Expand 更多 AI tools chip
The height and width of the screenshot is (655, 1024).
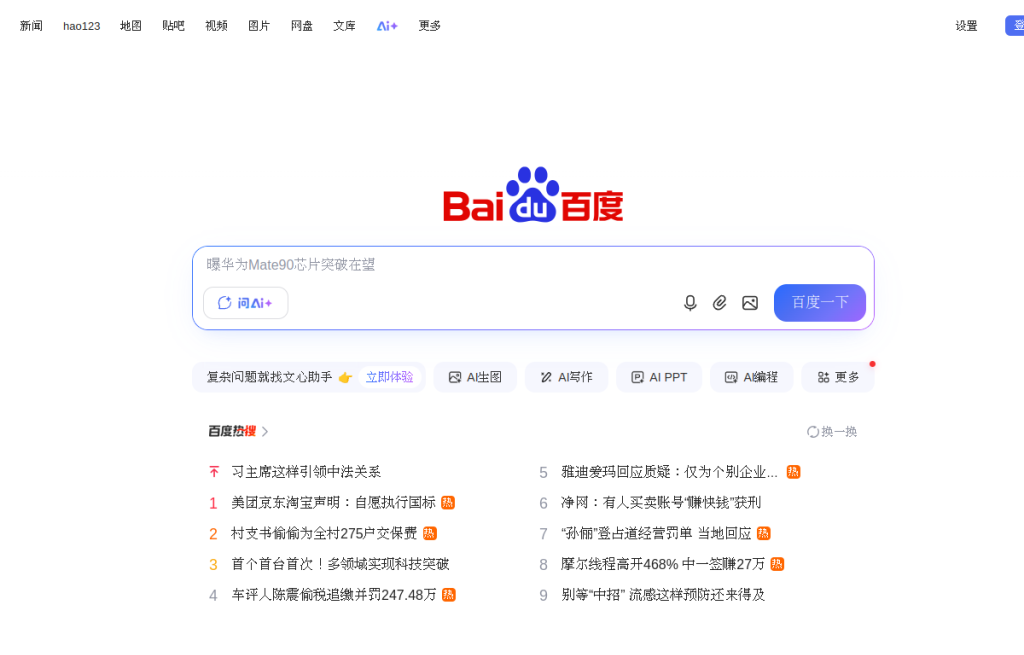[x=838, y=377]
